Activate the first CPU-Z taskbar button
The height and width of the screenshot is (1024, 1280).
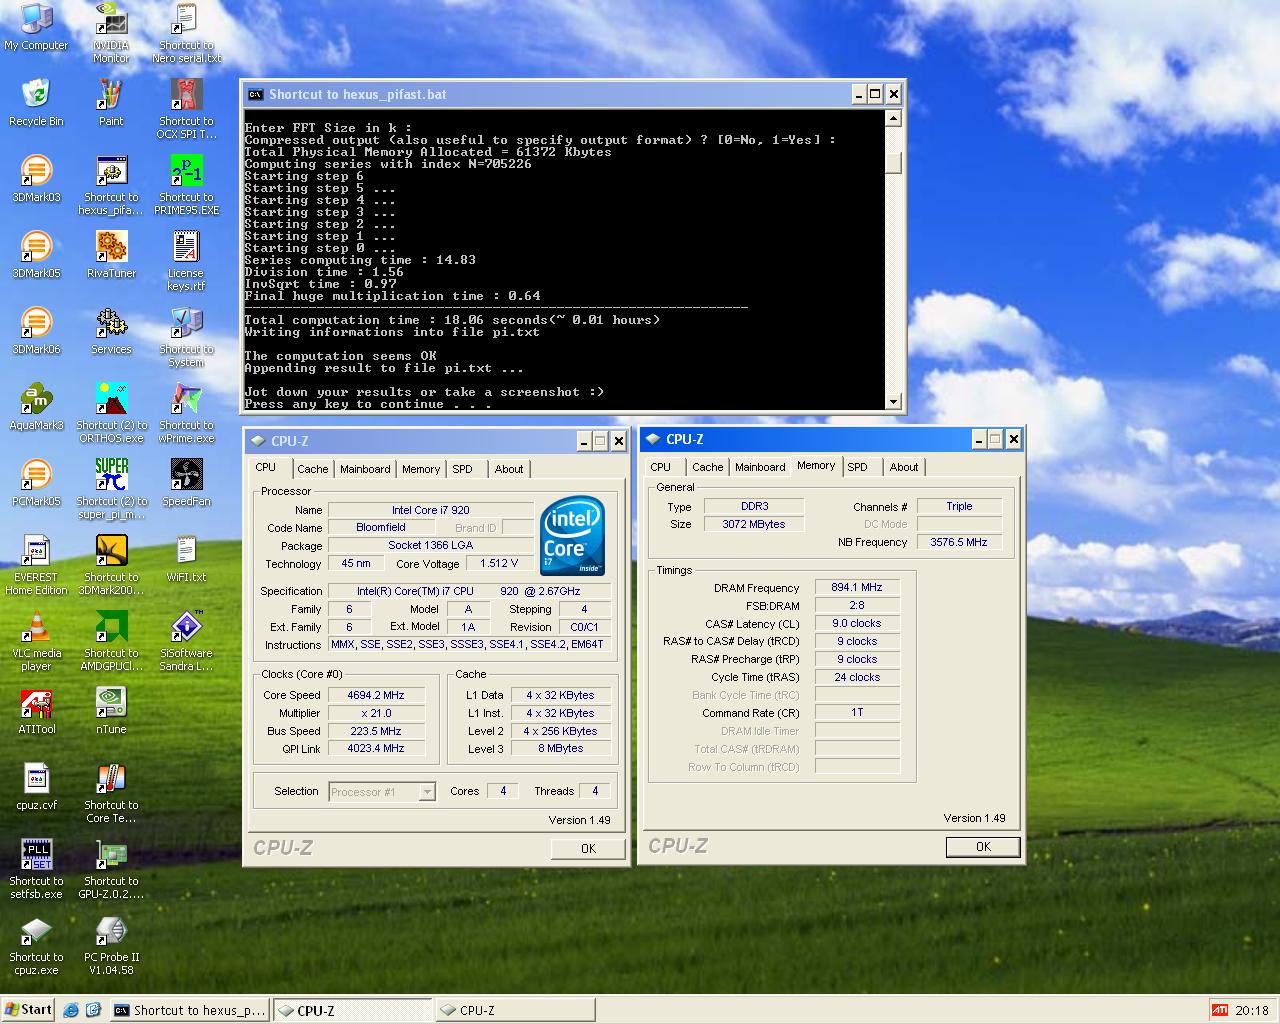pos(352,1010)
